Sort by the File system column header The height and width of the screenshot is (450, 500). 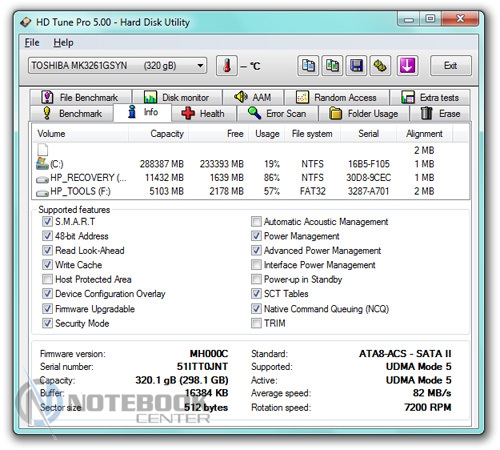312,134
